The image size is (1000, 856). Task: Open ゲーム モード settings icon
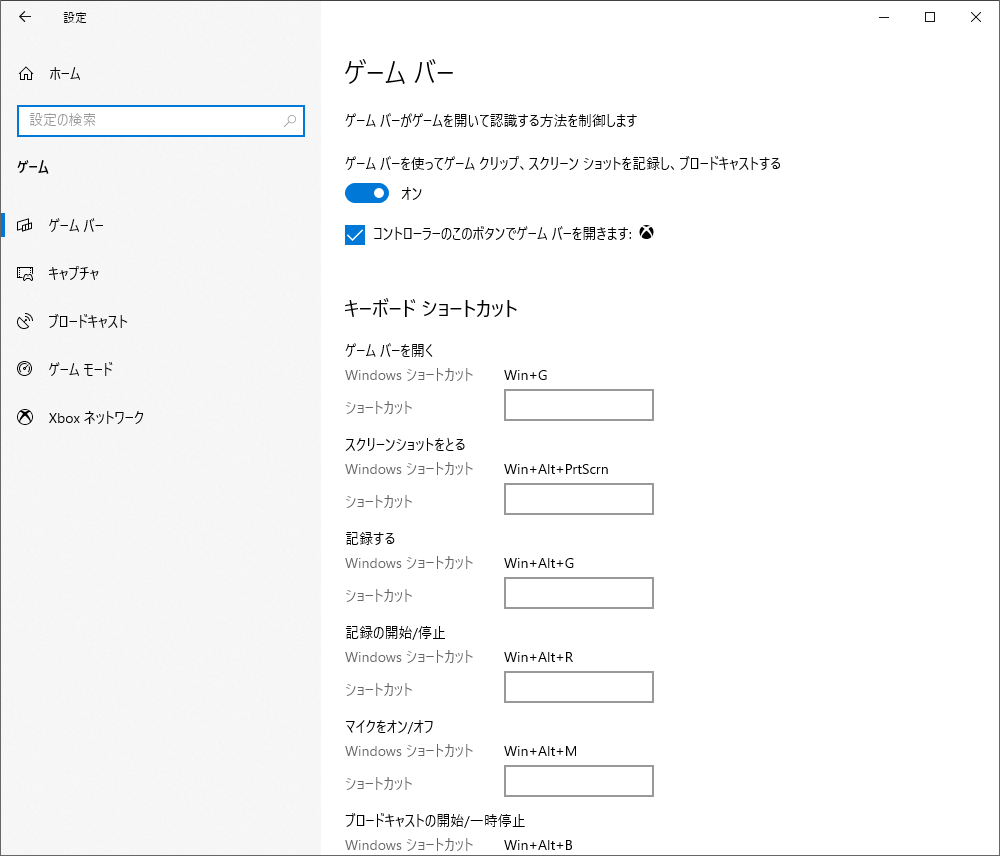pos(25,369)
